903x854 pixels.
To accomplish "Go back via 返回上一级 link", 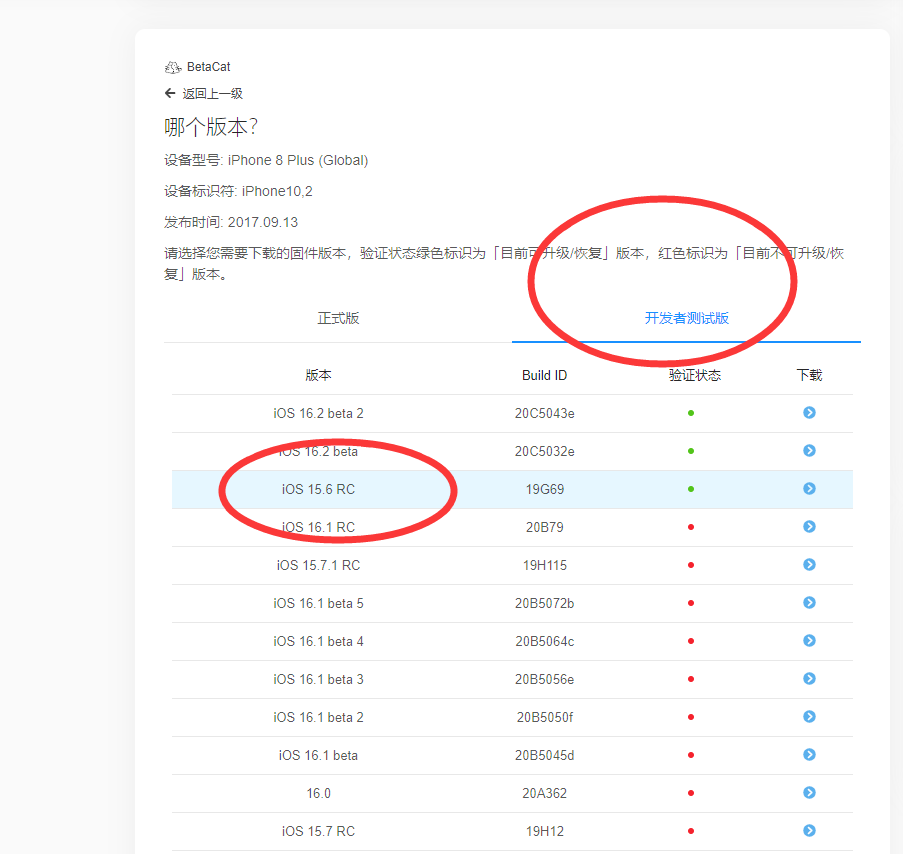I will tap(212, 94).
